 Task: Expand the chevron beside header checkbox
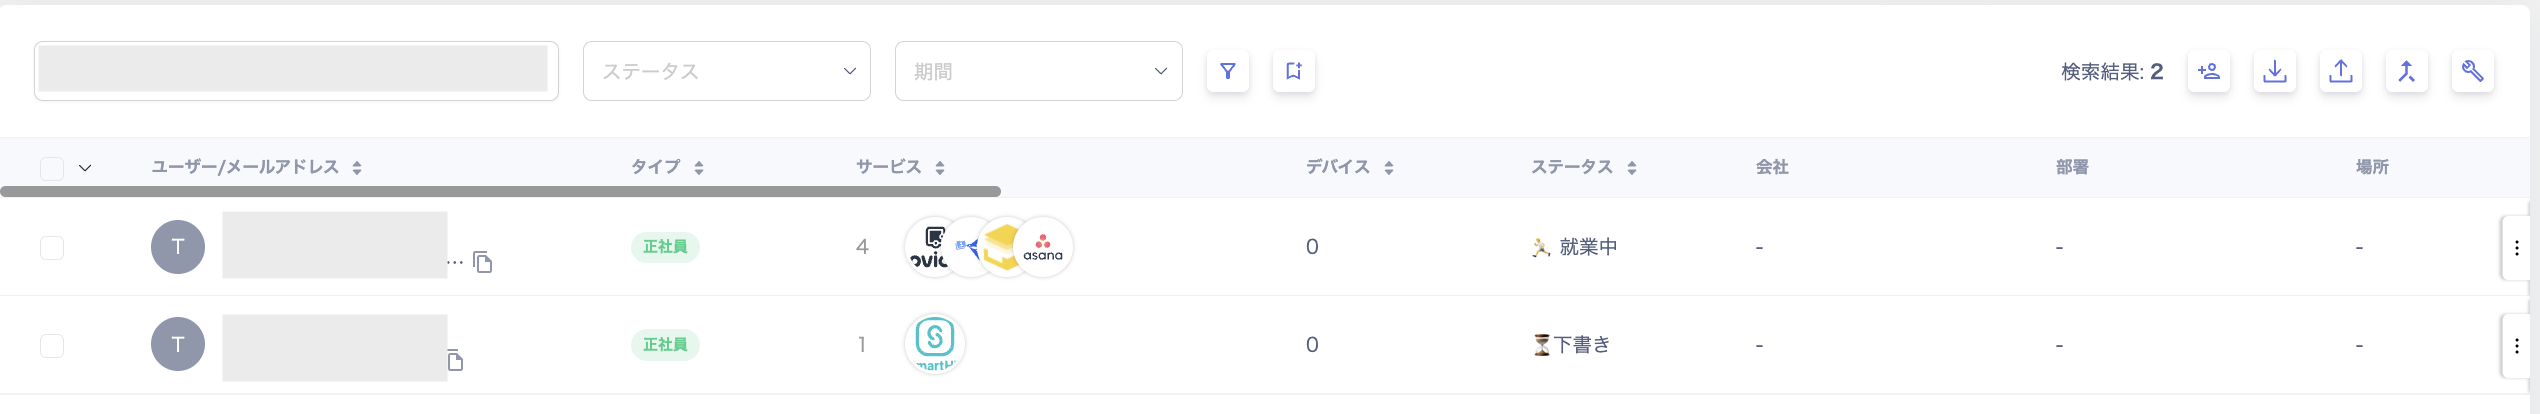click(85, 168)
